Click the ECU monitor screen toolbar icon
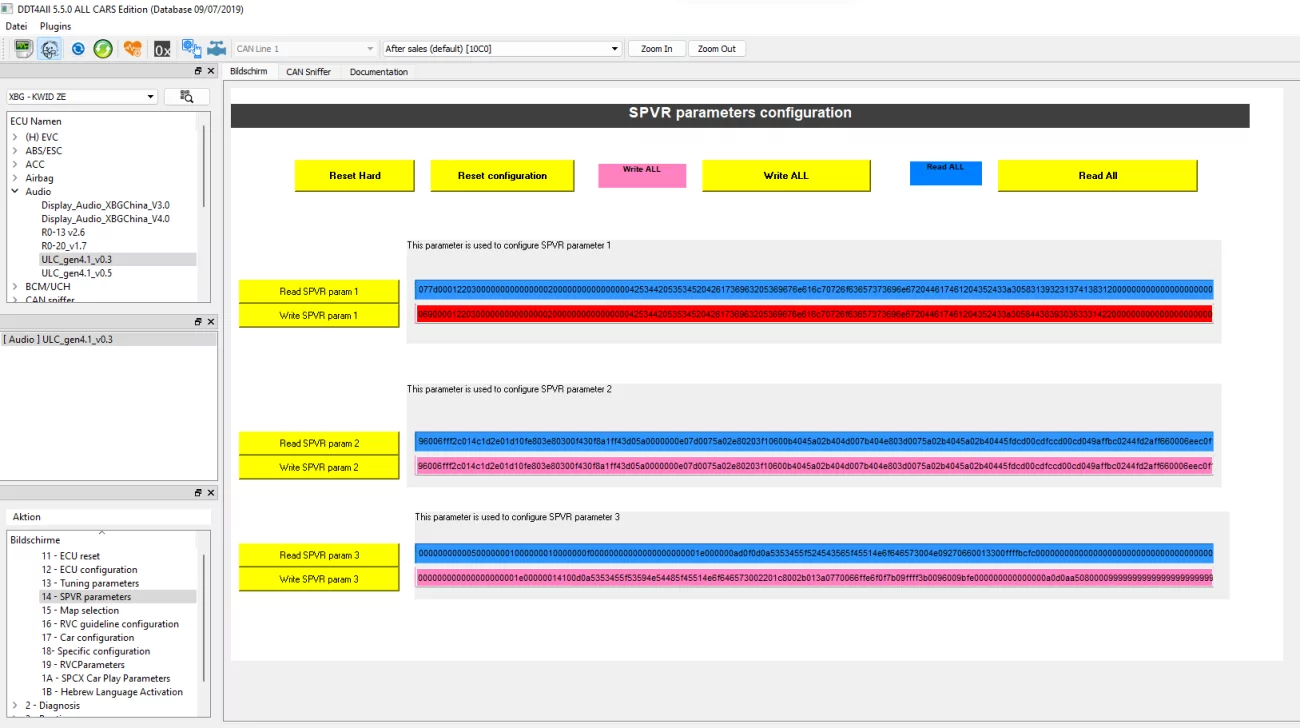1300x728 pixels. 22,48
